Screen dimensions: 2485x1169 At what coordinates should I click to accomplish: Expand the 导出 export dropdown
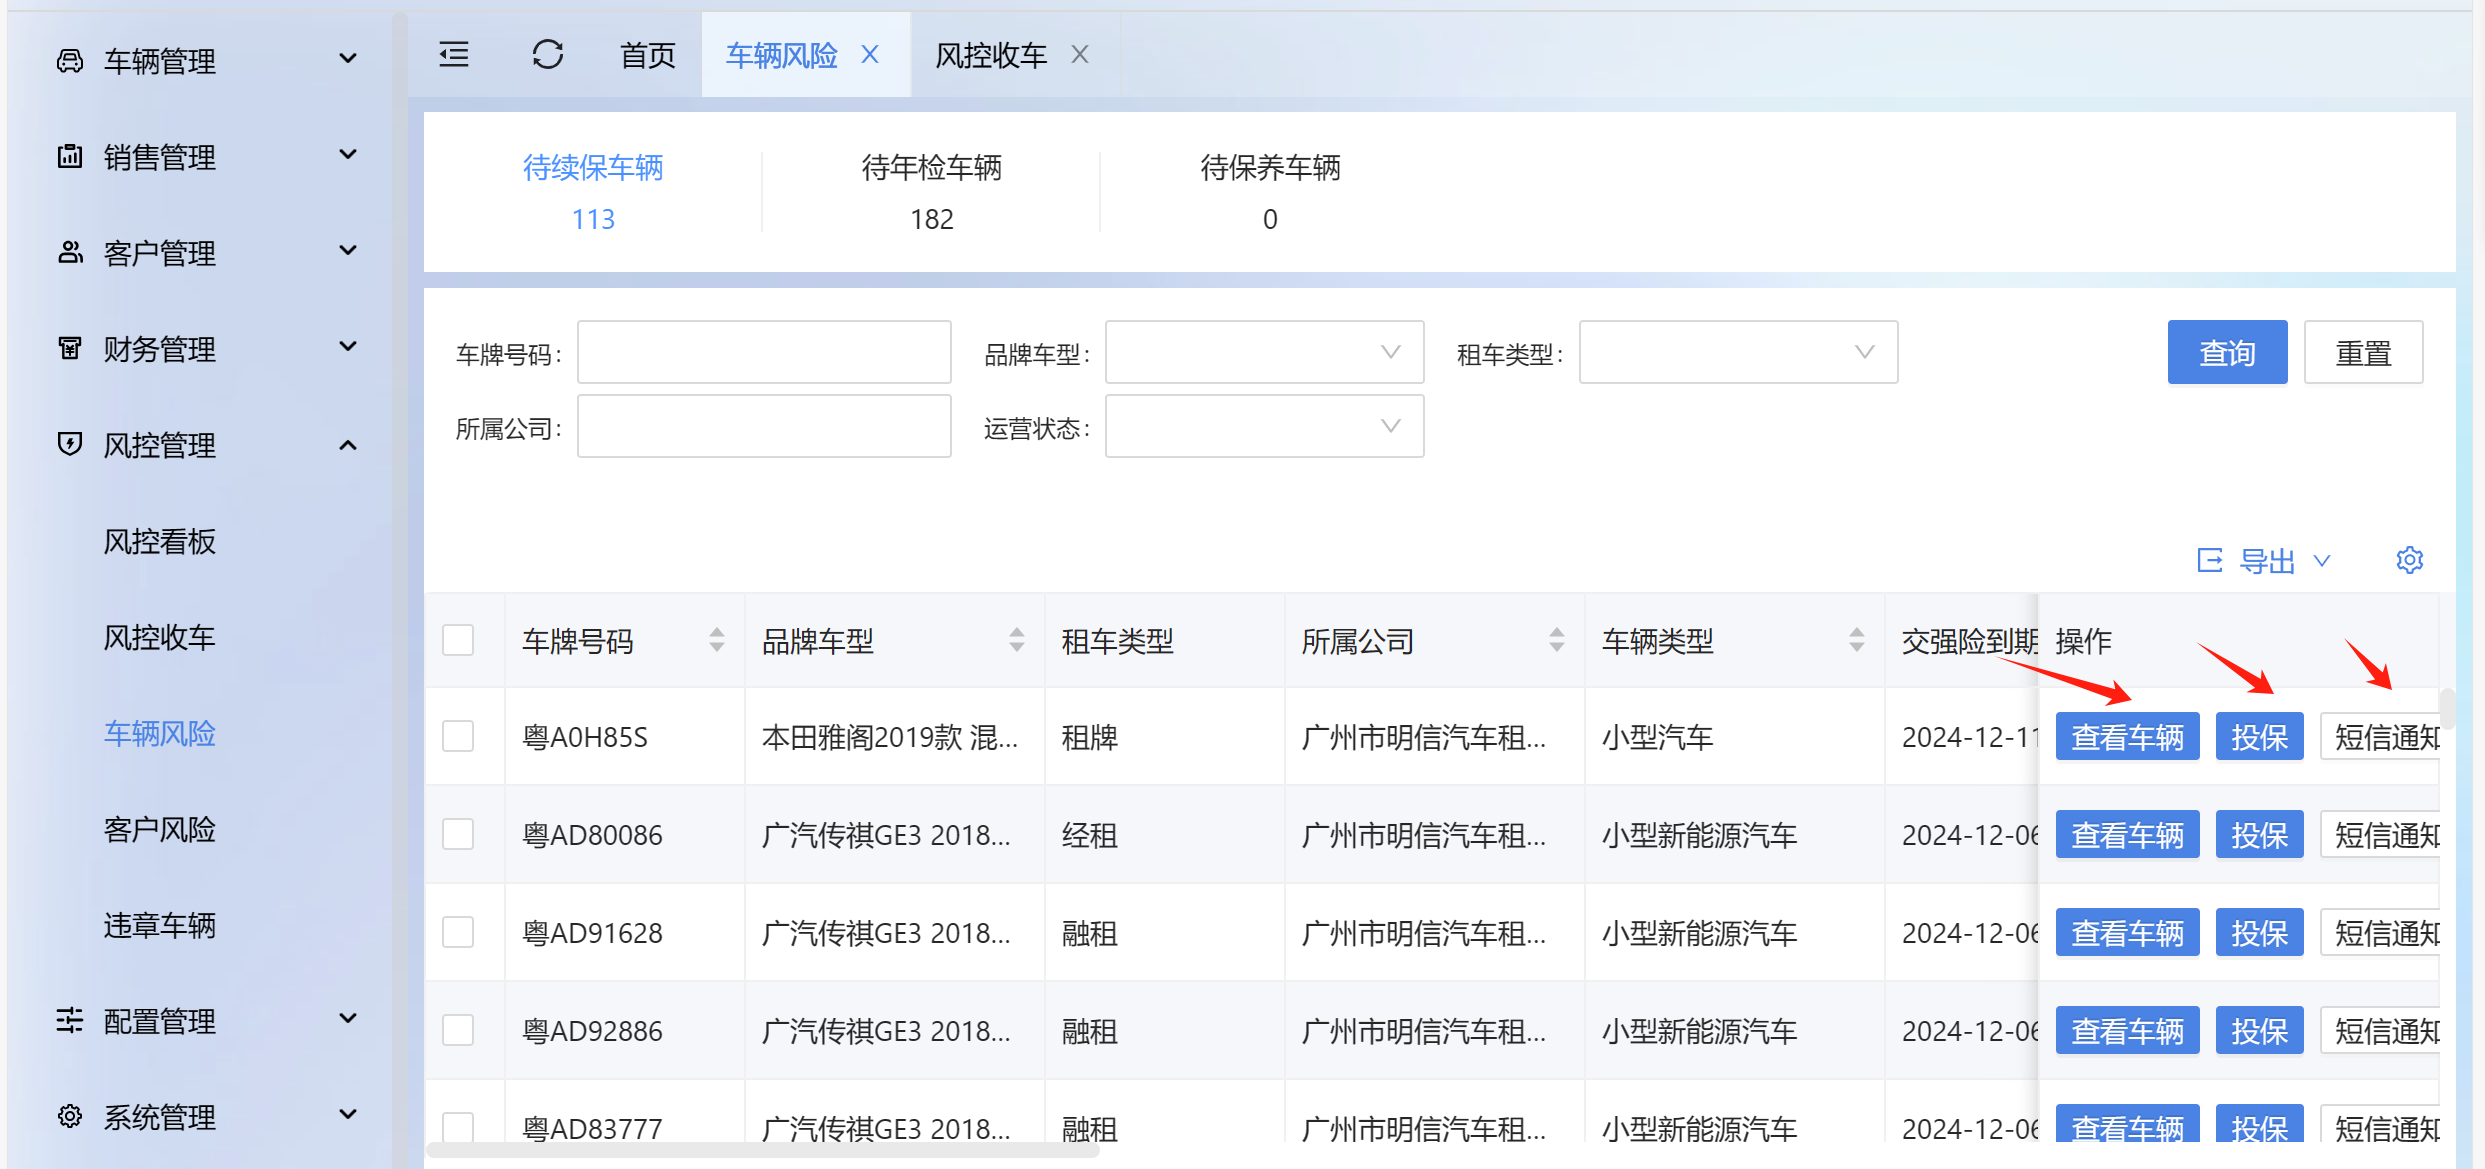(x=2266, y=561)
